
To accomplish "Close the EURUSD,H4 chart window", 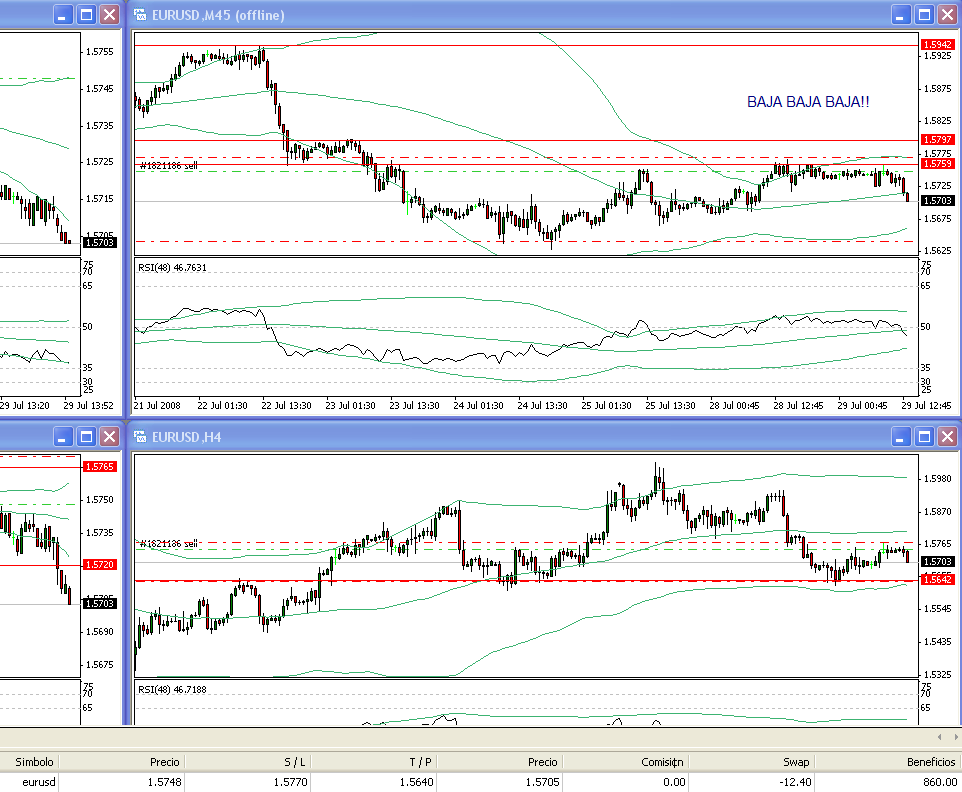I will click(948, 437).
